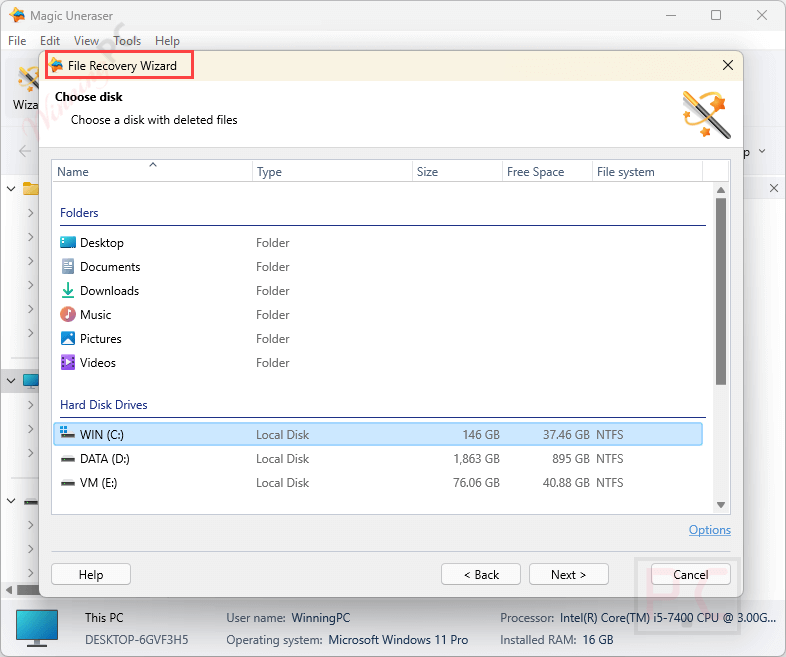
Task: Click the WinningPC user name value
Action: pyautogui.click(x=321, y=618)
